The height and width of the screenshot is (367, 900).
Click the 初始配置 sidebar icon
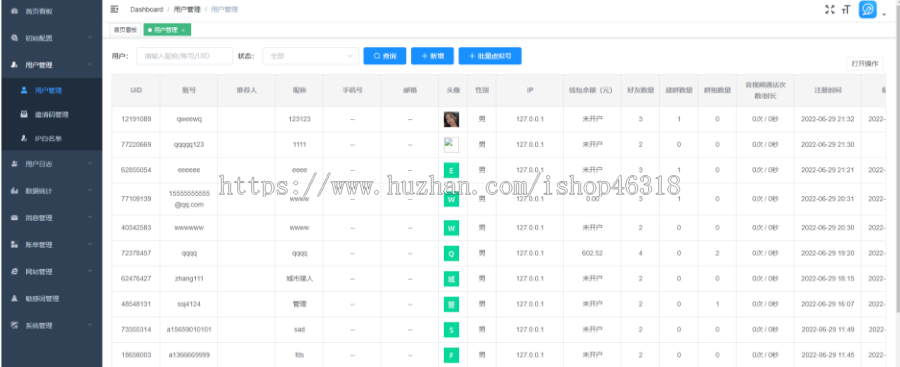15,38
